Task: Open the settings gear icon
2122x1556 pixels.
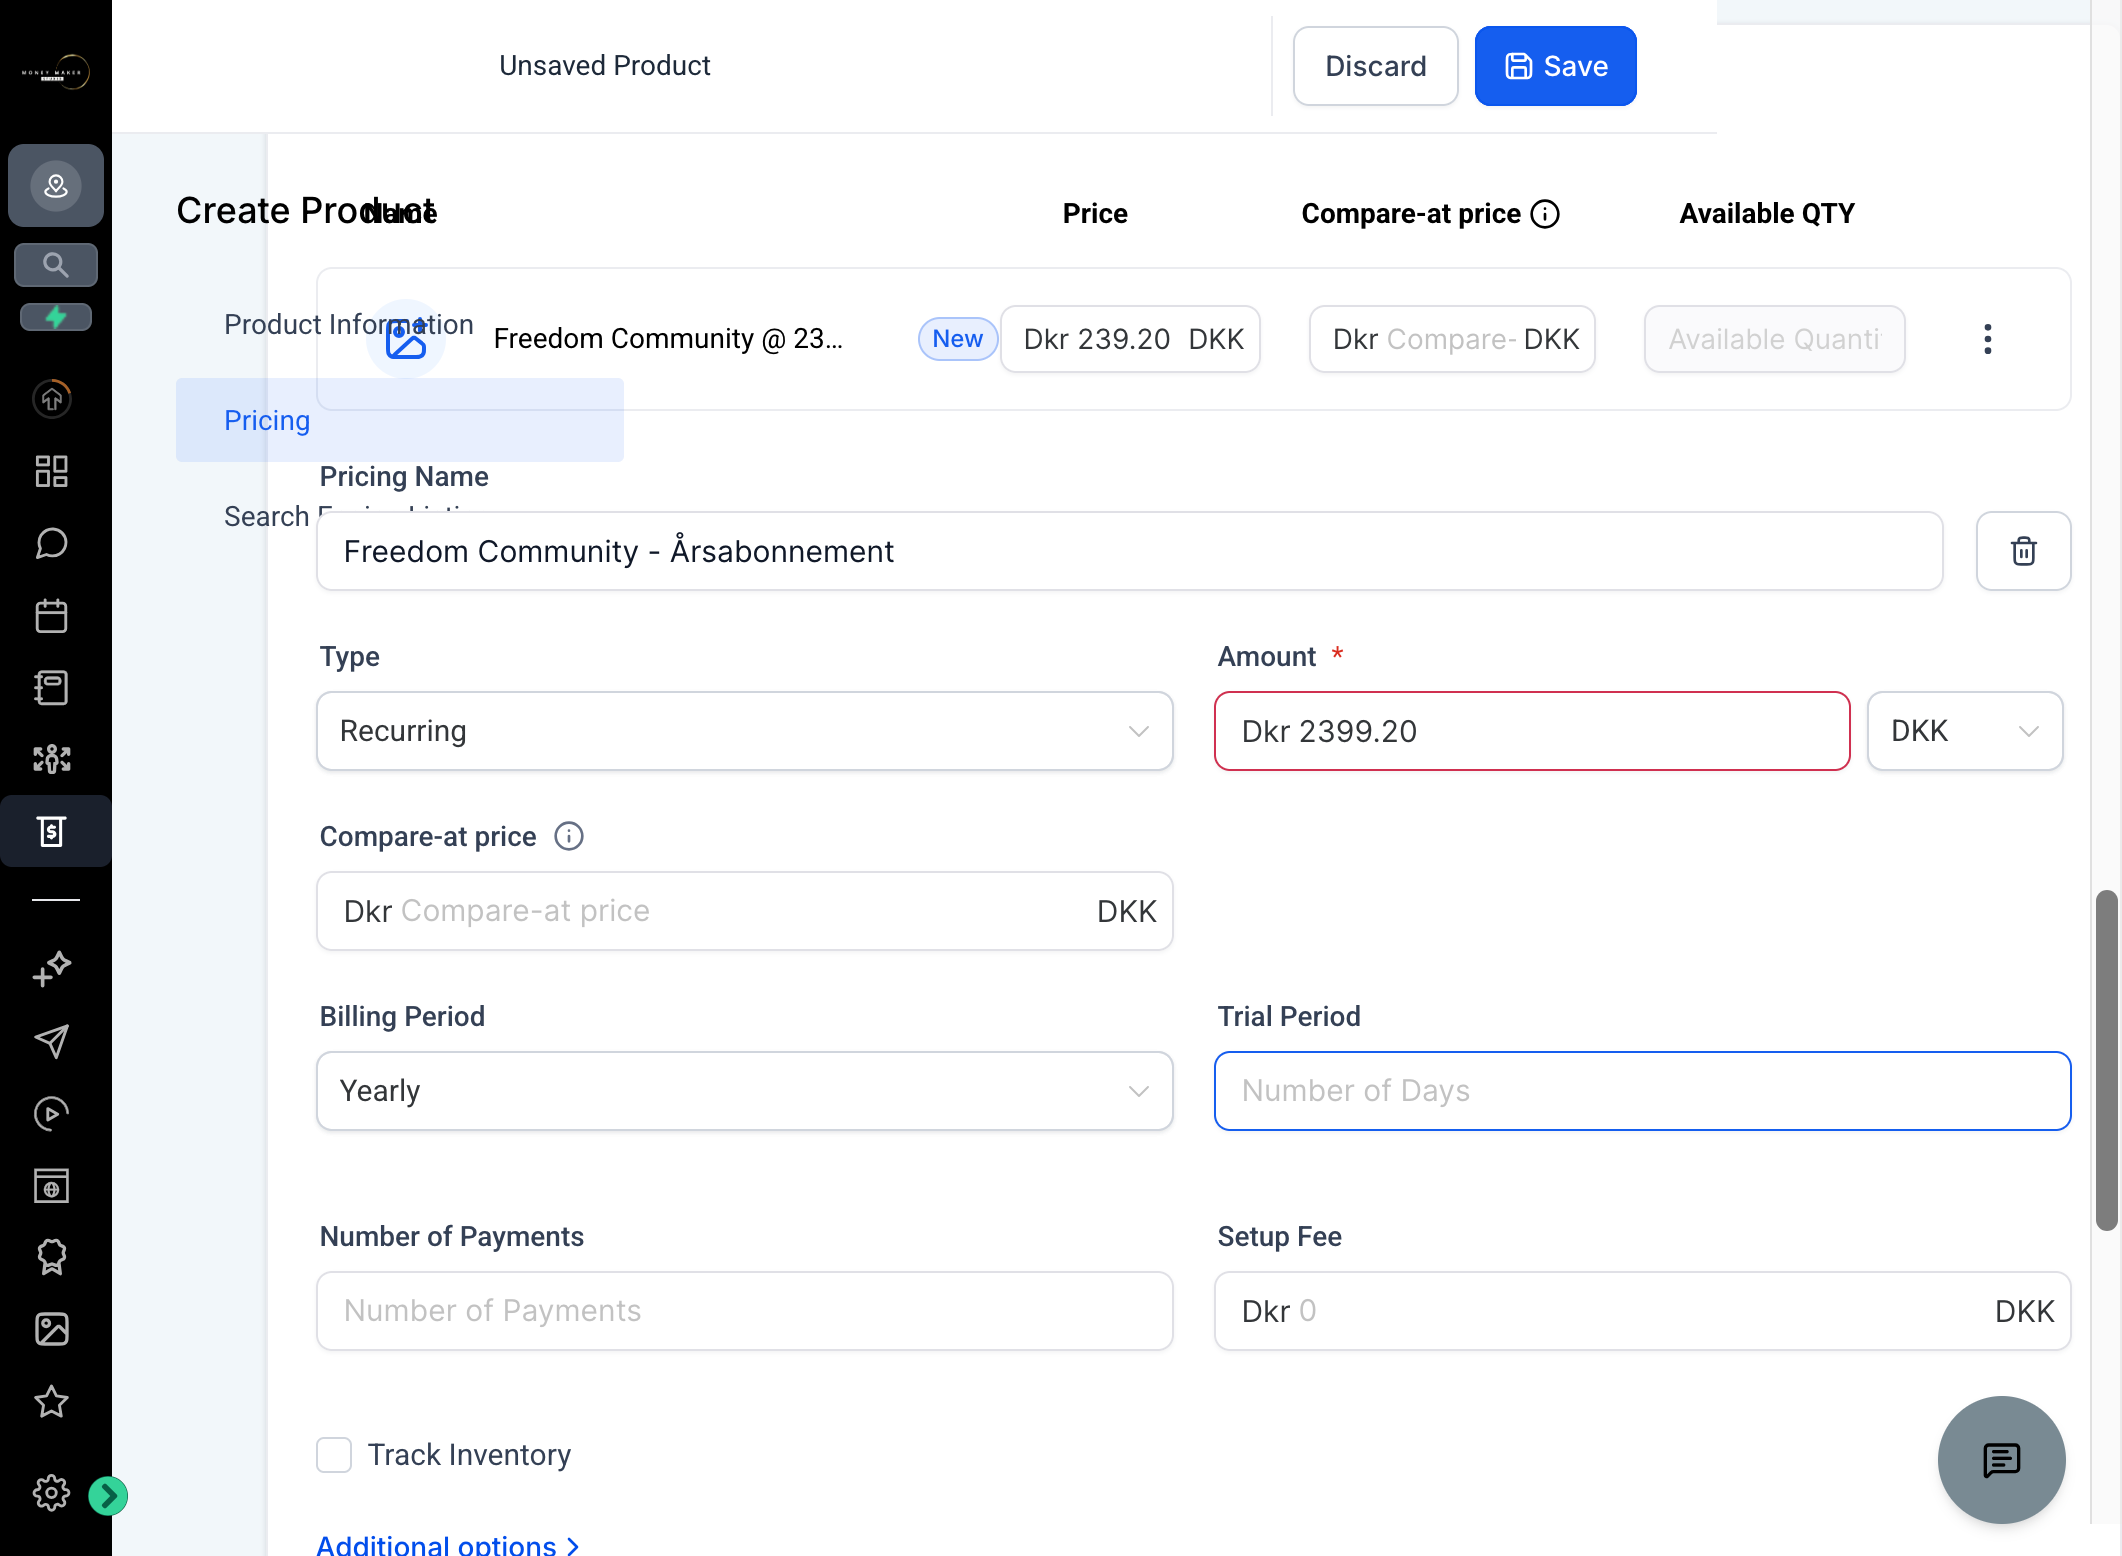Action: click(x=52, y=1493)
